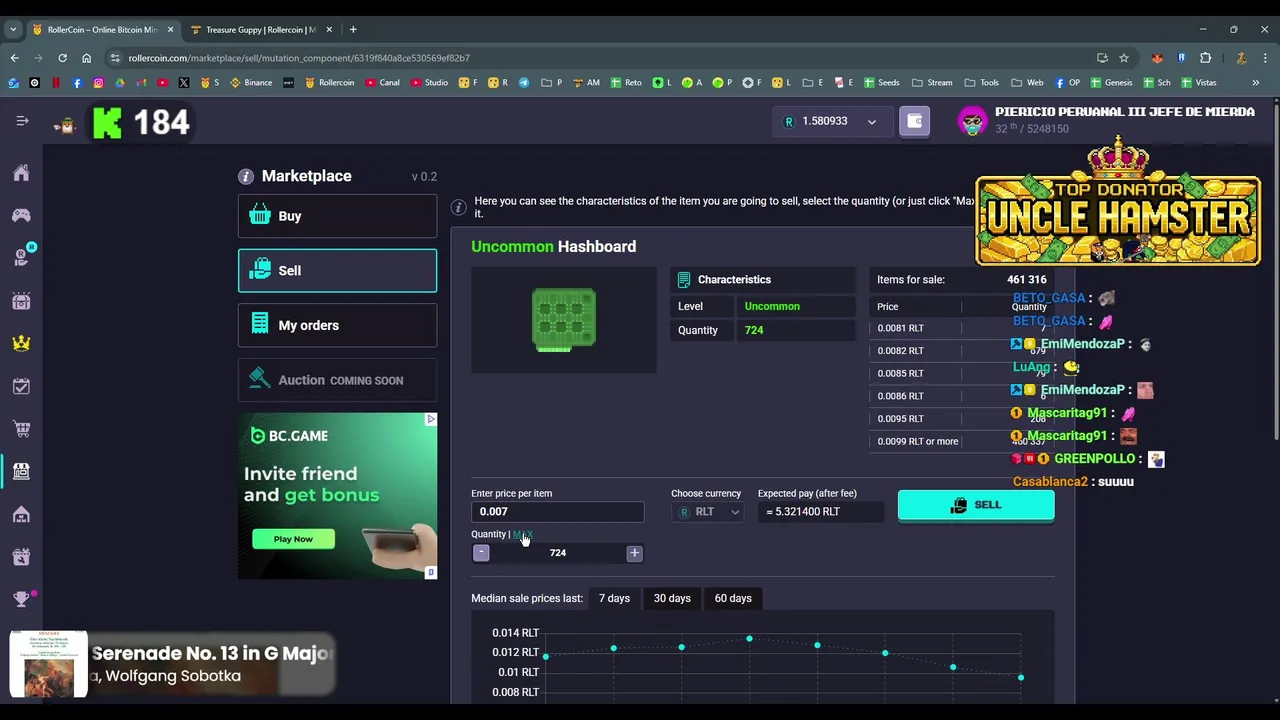The image size is (1280, 720).
Task: Open a new browser tab with plus
Action: [x=353, y=30]
